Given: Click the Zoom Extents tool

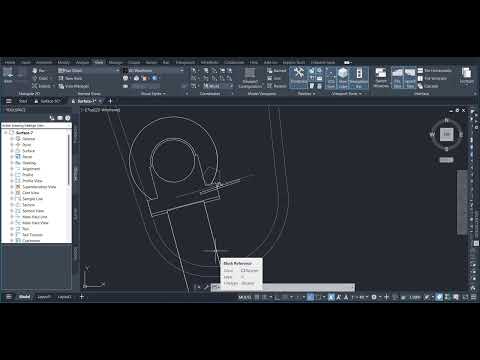Looking at the screenshot, I should pyautogui.click(x=41, y=86).
